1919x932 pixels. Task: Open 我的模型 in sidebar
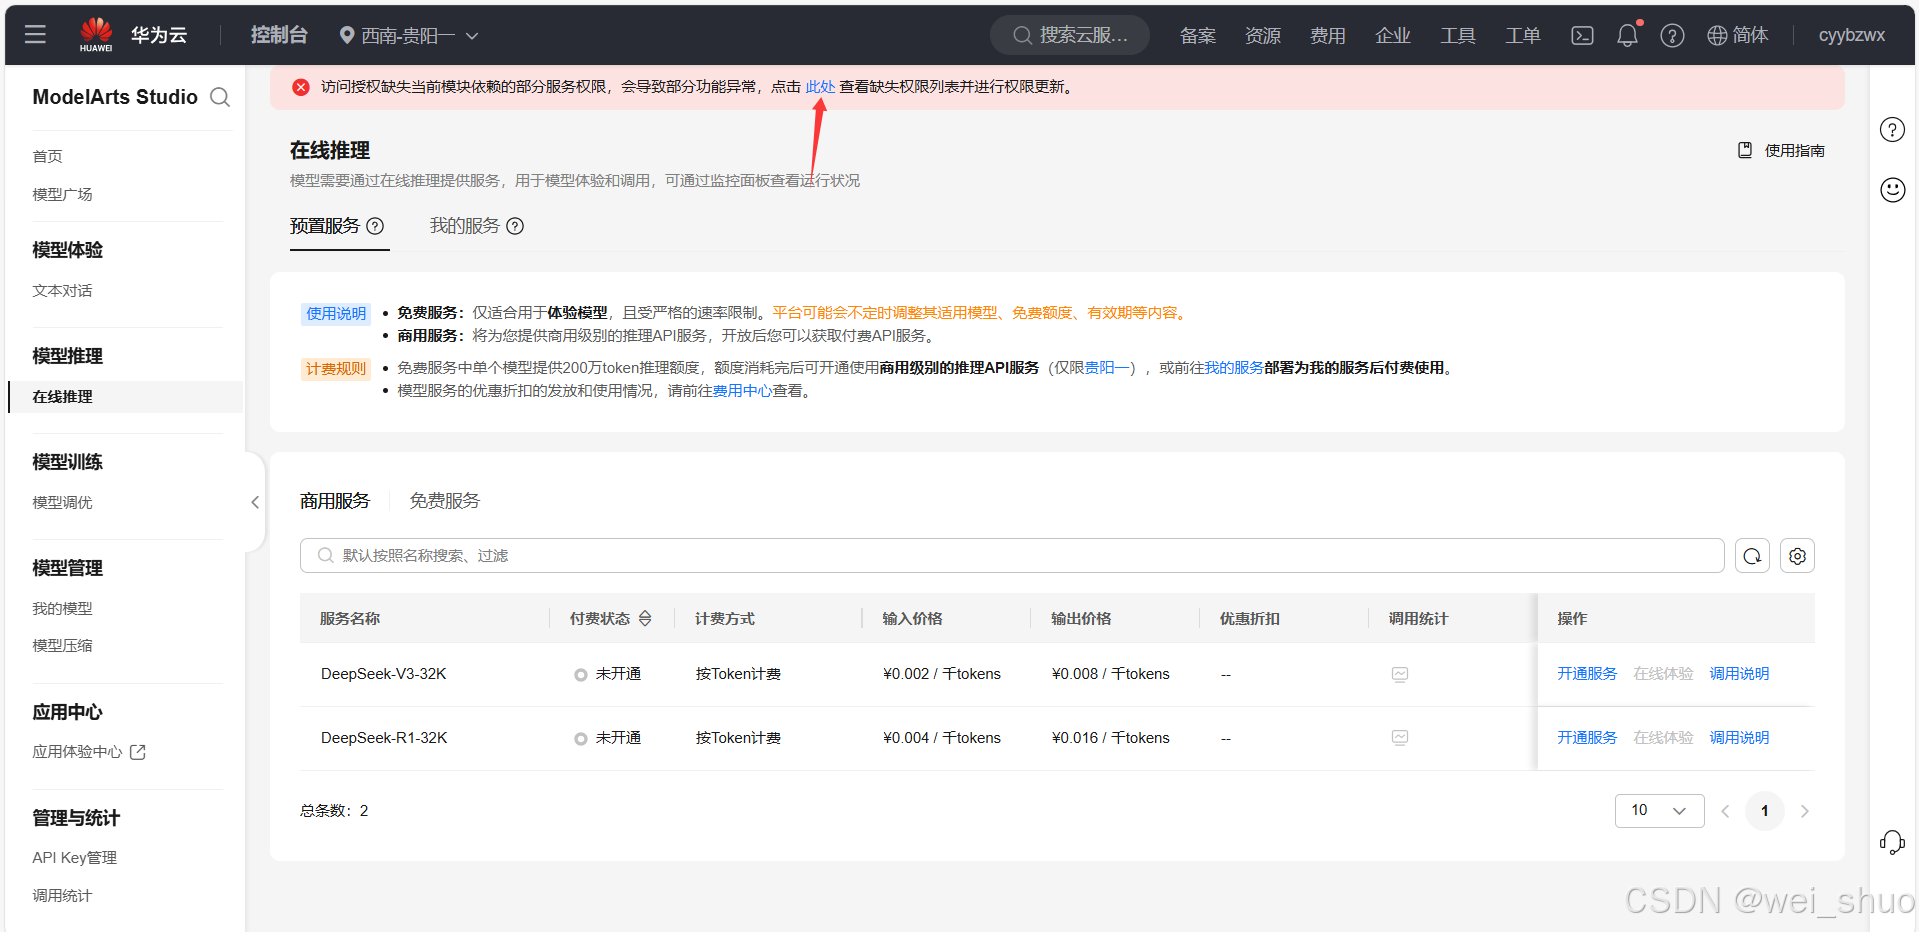(62, 609)
